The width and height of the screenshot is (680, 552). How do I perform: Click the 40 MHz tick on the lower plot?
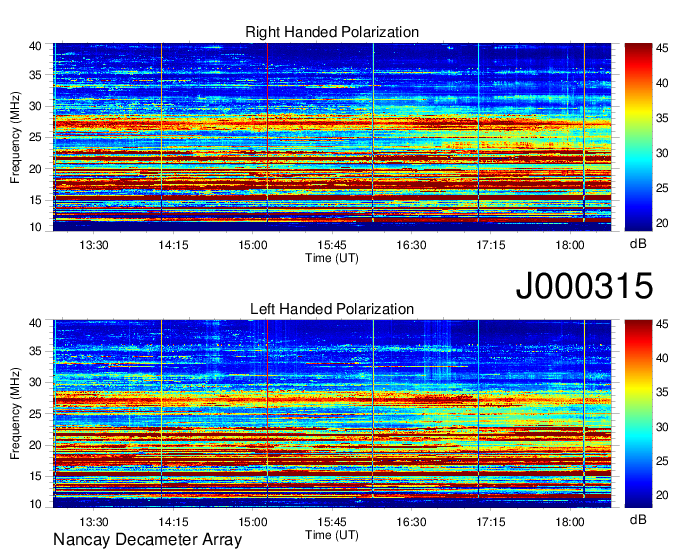pos(35,323)
